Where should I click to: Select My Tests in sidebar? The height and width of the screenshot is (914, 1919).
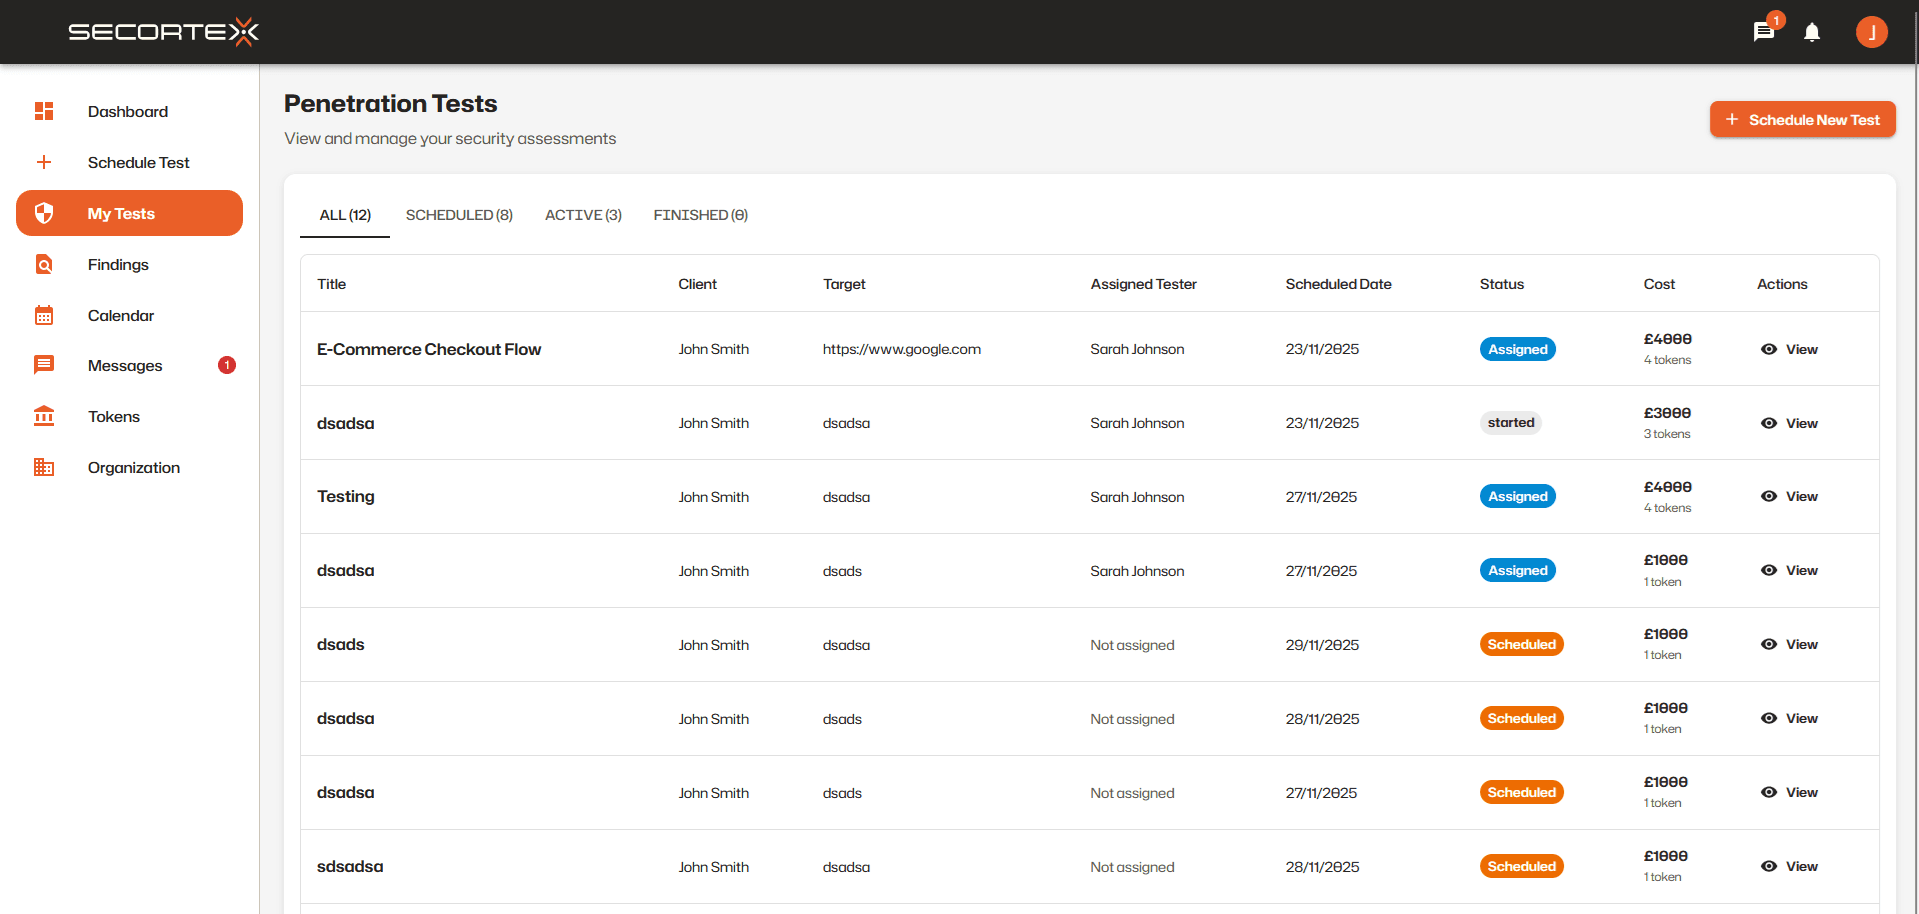point(129,213)
